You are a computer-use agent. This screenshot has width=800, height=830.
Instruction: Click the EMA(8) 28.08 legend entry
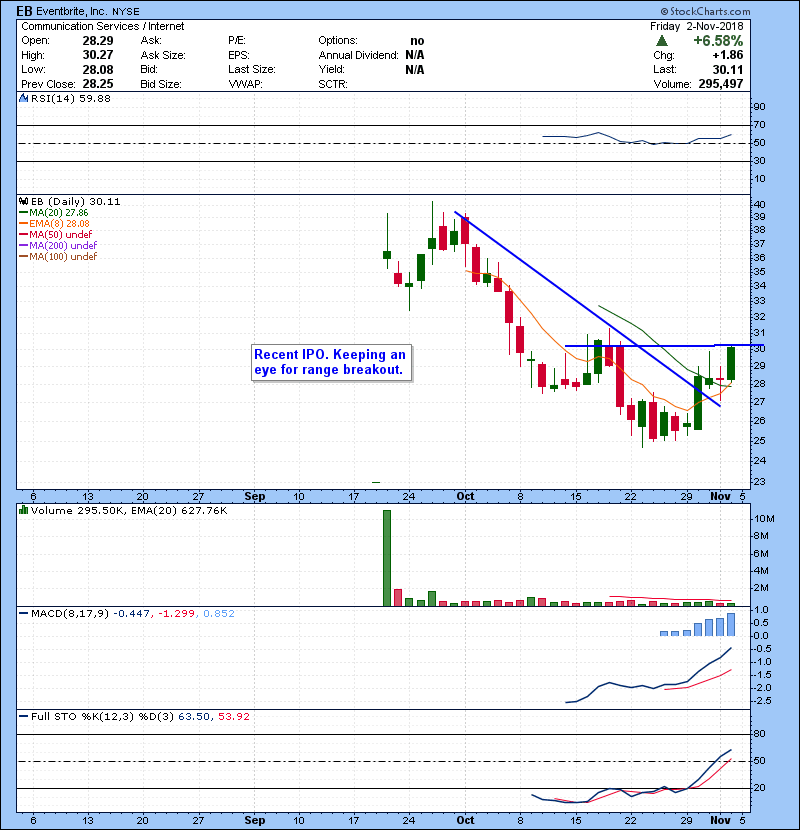pyautogui.click(x=55, y=223)
